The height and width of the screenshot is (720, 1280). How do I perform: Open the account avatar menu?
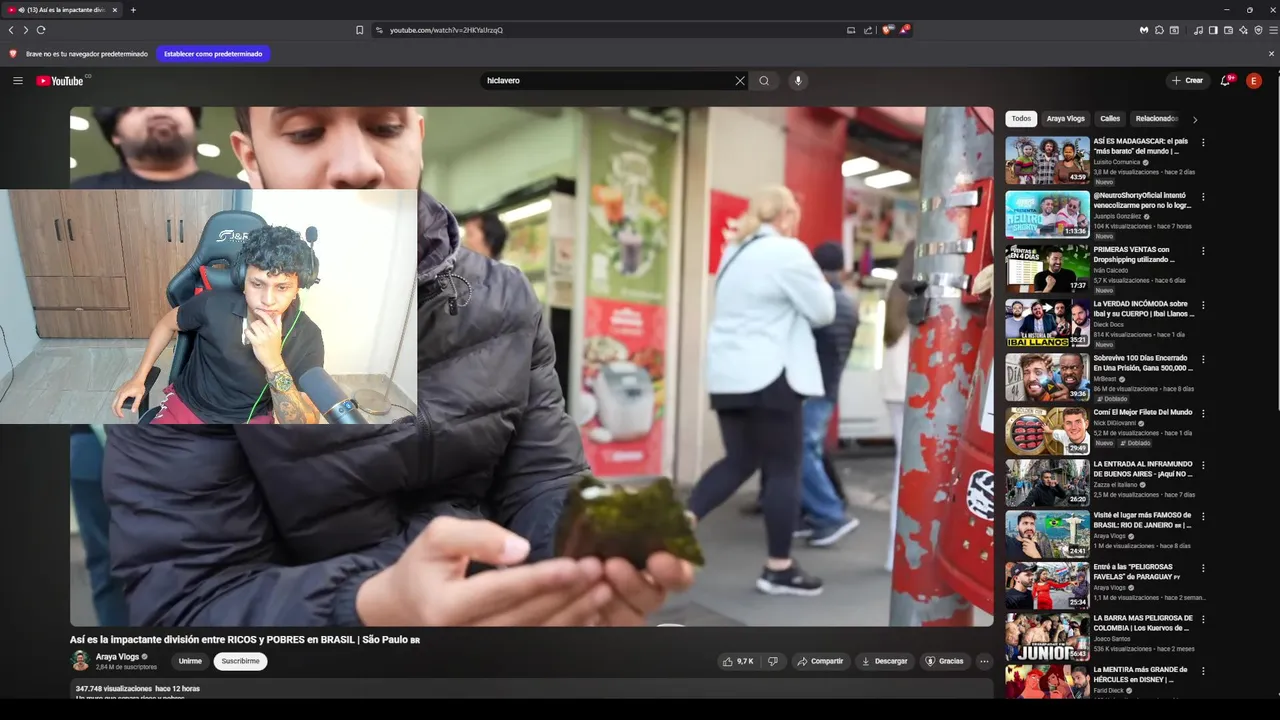coord(1254,80)
